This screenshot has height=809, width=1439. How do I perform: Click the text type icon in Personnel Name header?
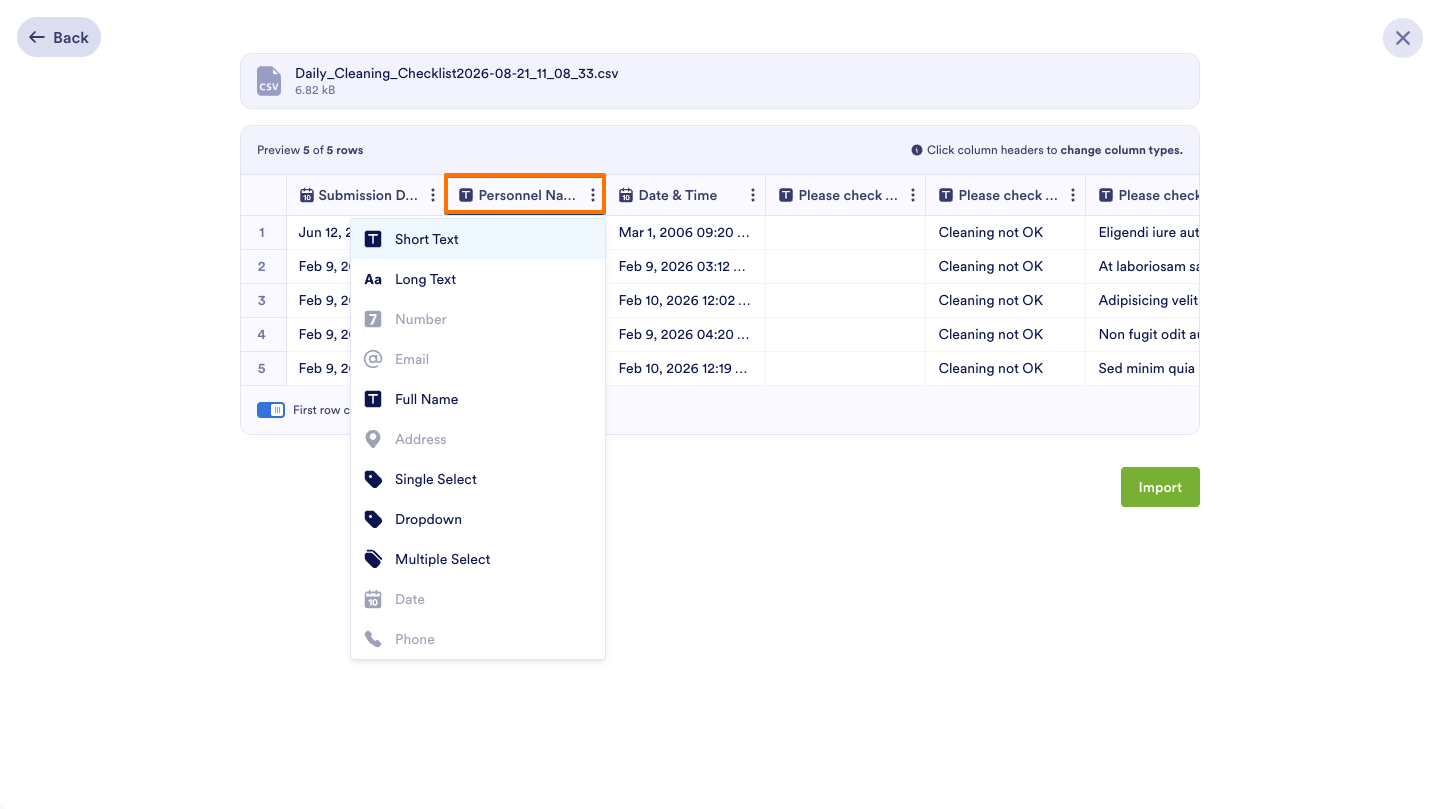pyautogui.click(x=466, y=195)
